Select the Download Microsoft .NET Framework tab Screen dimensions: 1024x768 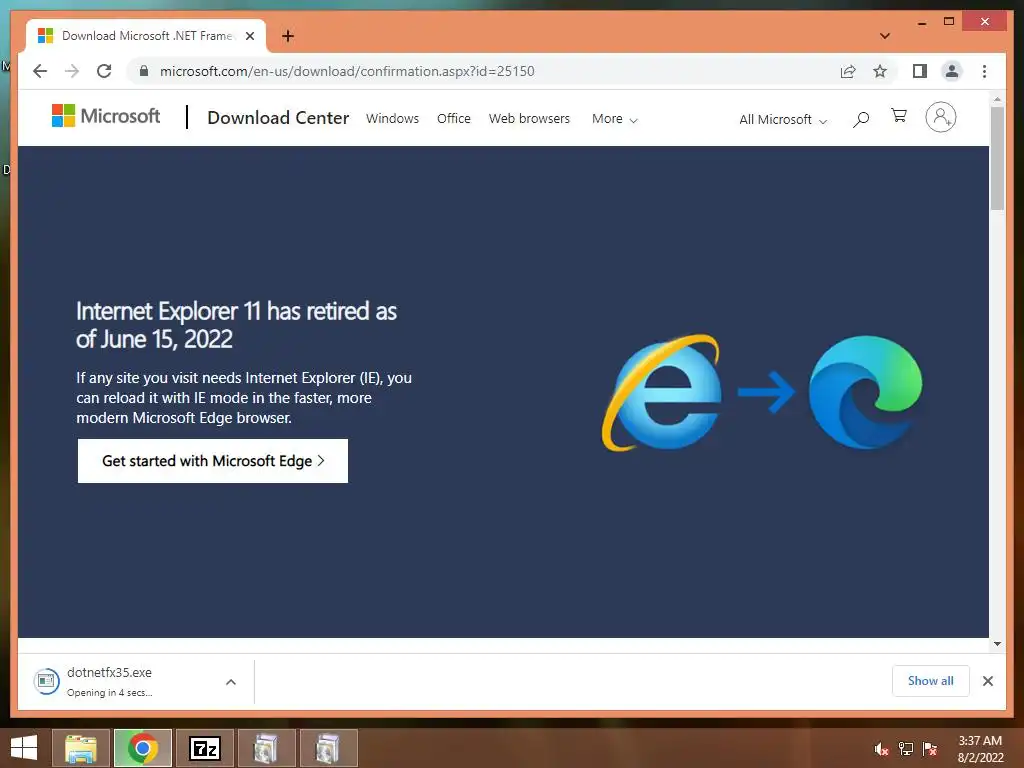[x=146, y=36]
